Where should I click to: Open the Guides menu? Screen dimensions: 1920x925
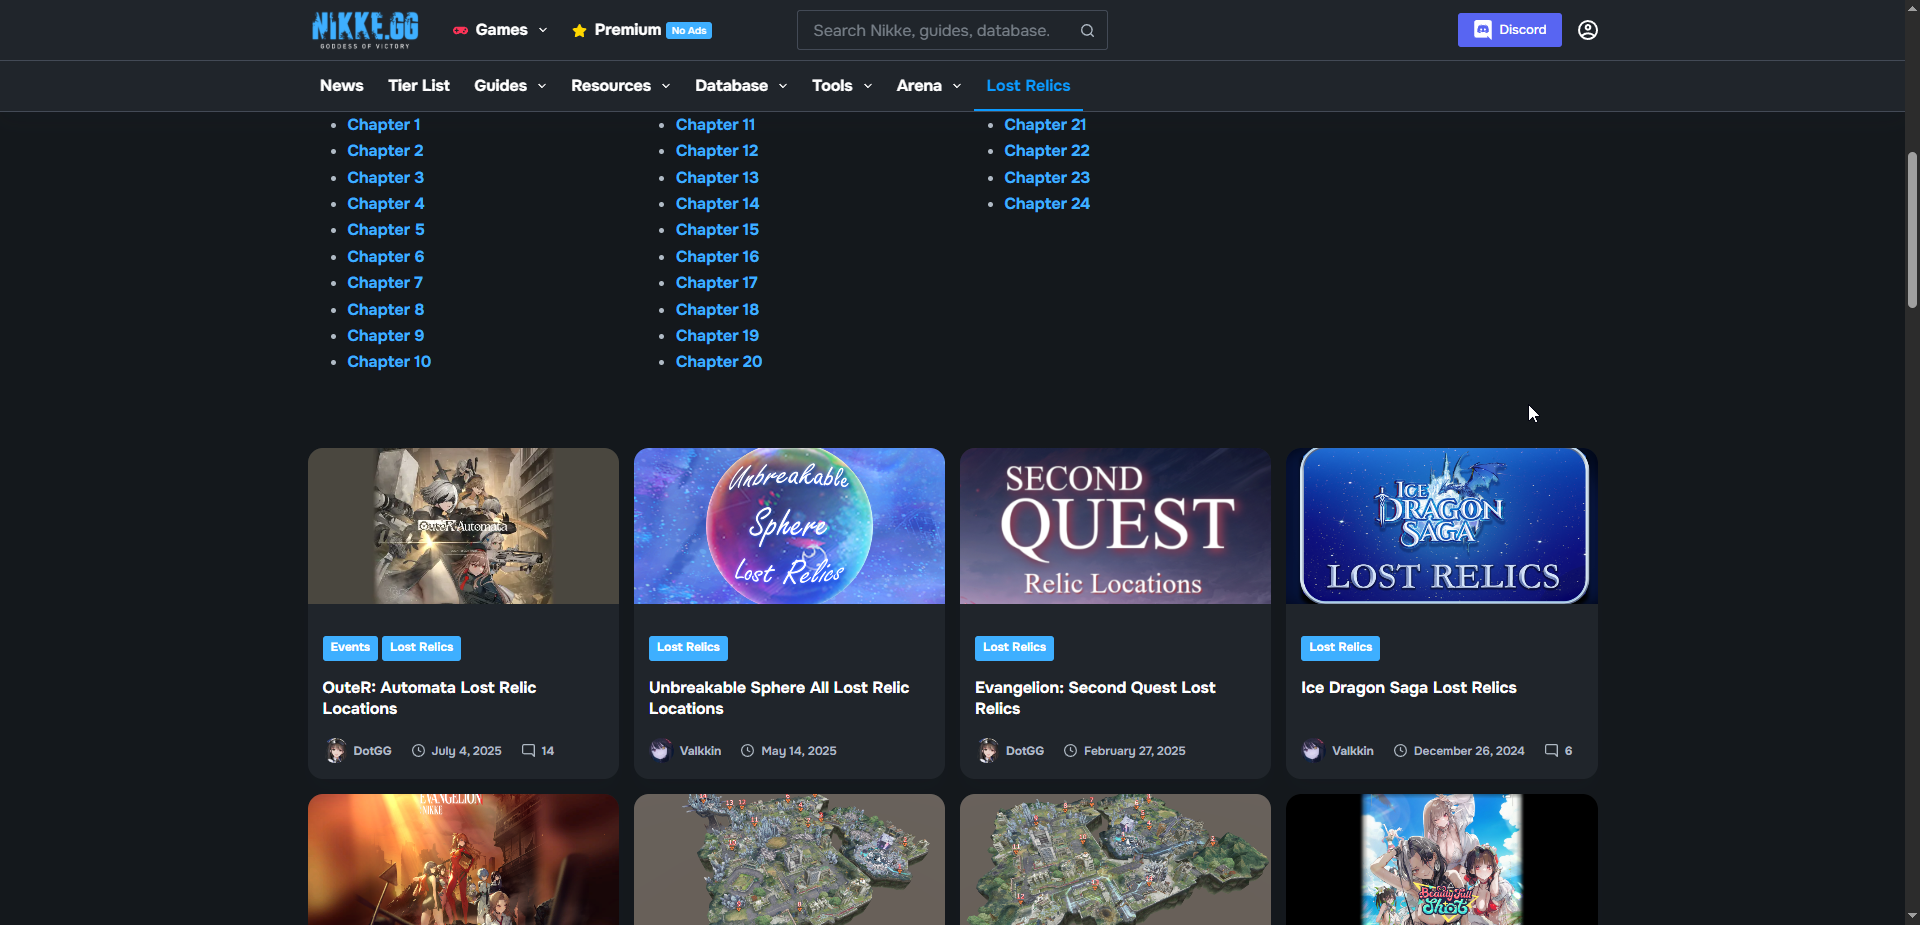[x=500, y=86]
